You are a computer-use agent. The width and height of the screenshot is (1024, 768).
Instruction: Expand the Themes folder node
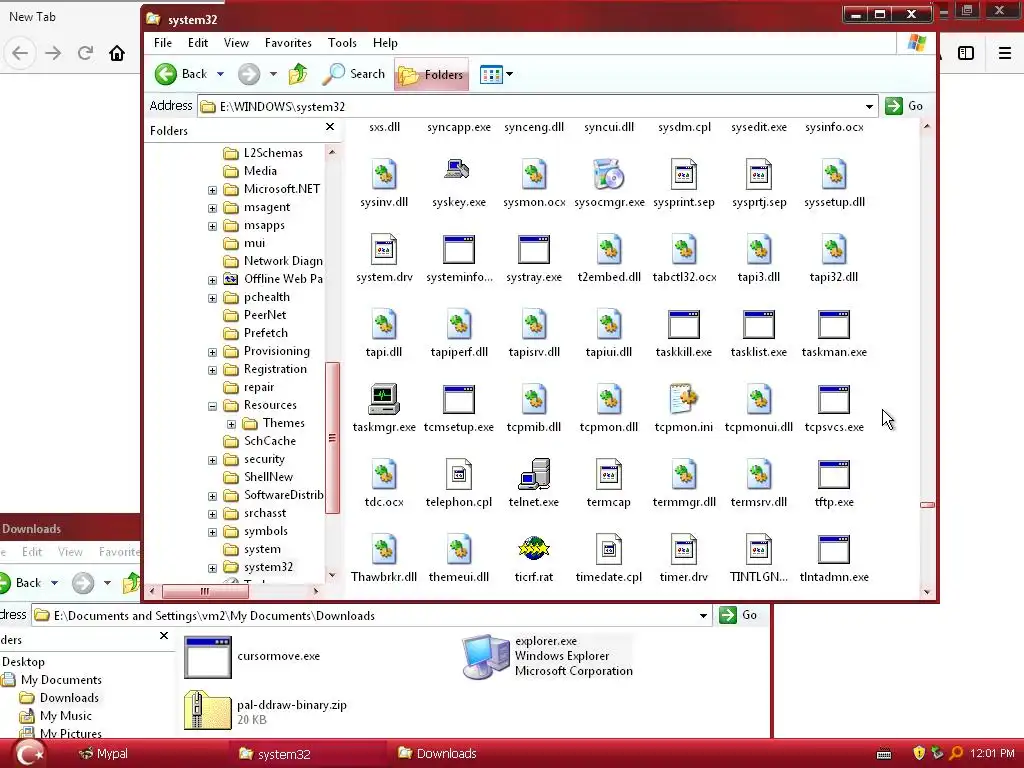click(x=231, y=424)
